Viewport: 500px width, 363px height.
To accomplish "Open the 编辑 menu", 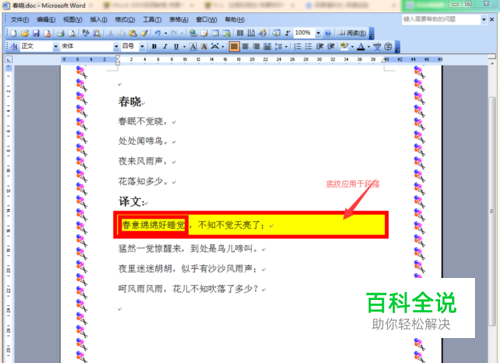I will pyautogui.click(x=46, y=20).
